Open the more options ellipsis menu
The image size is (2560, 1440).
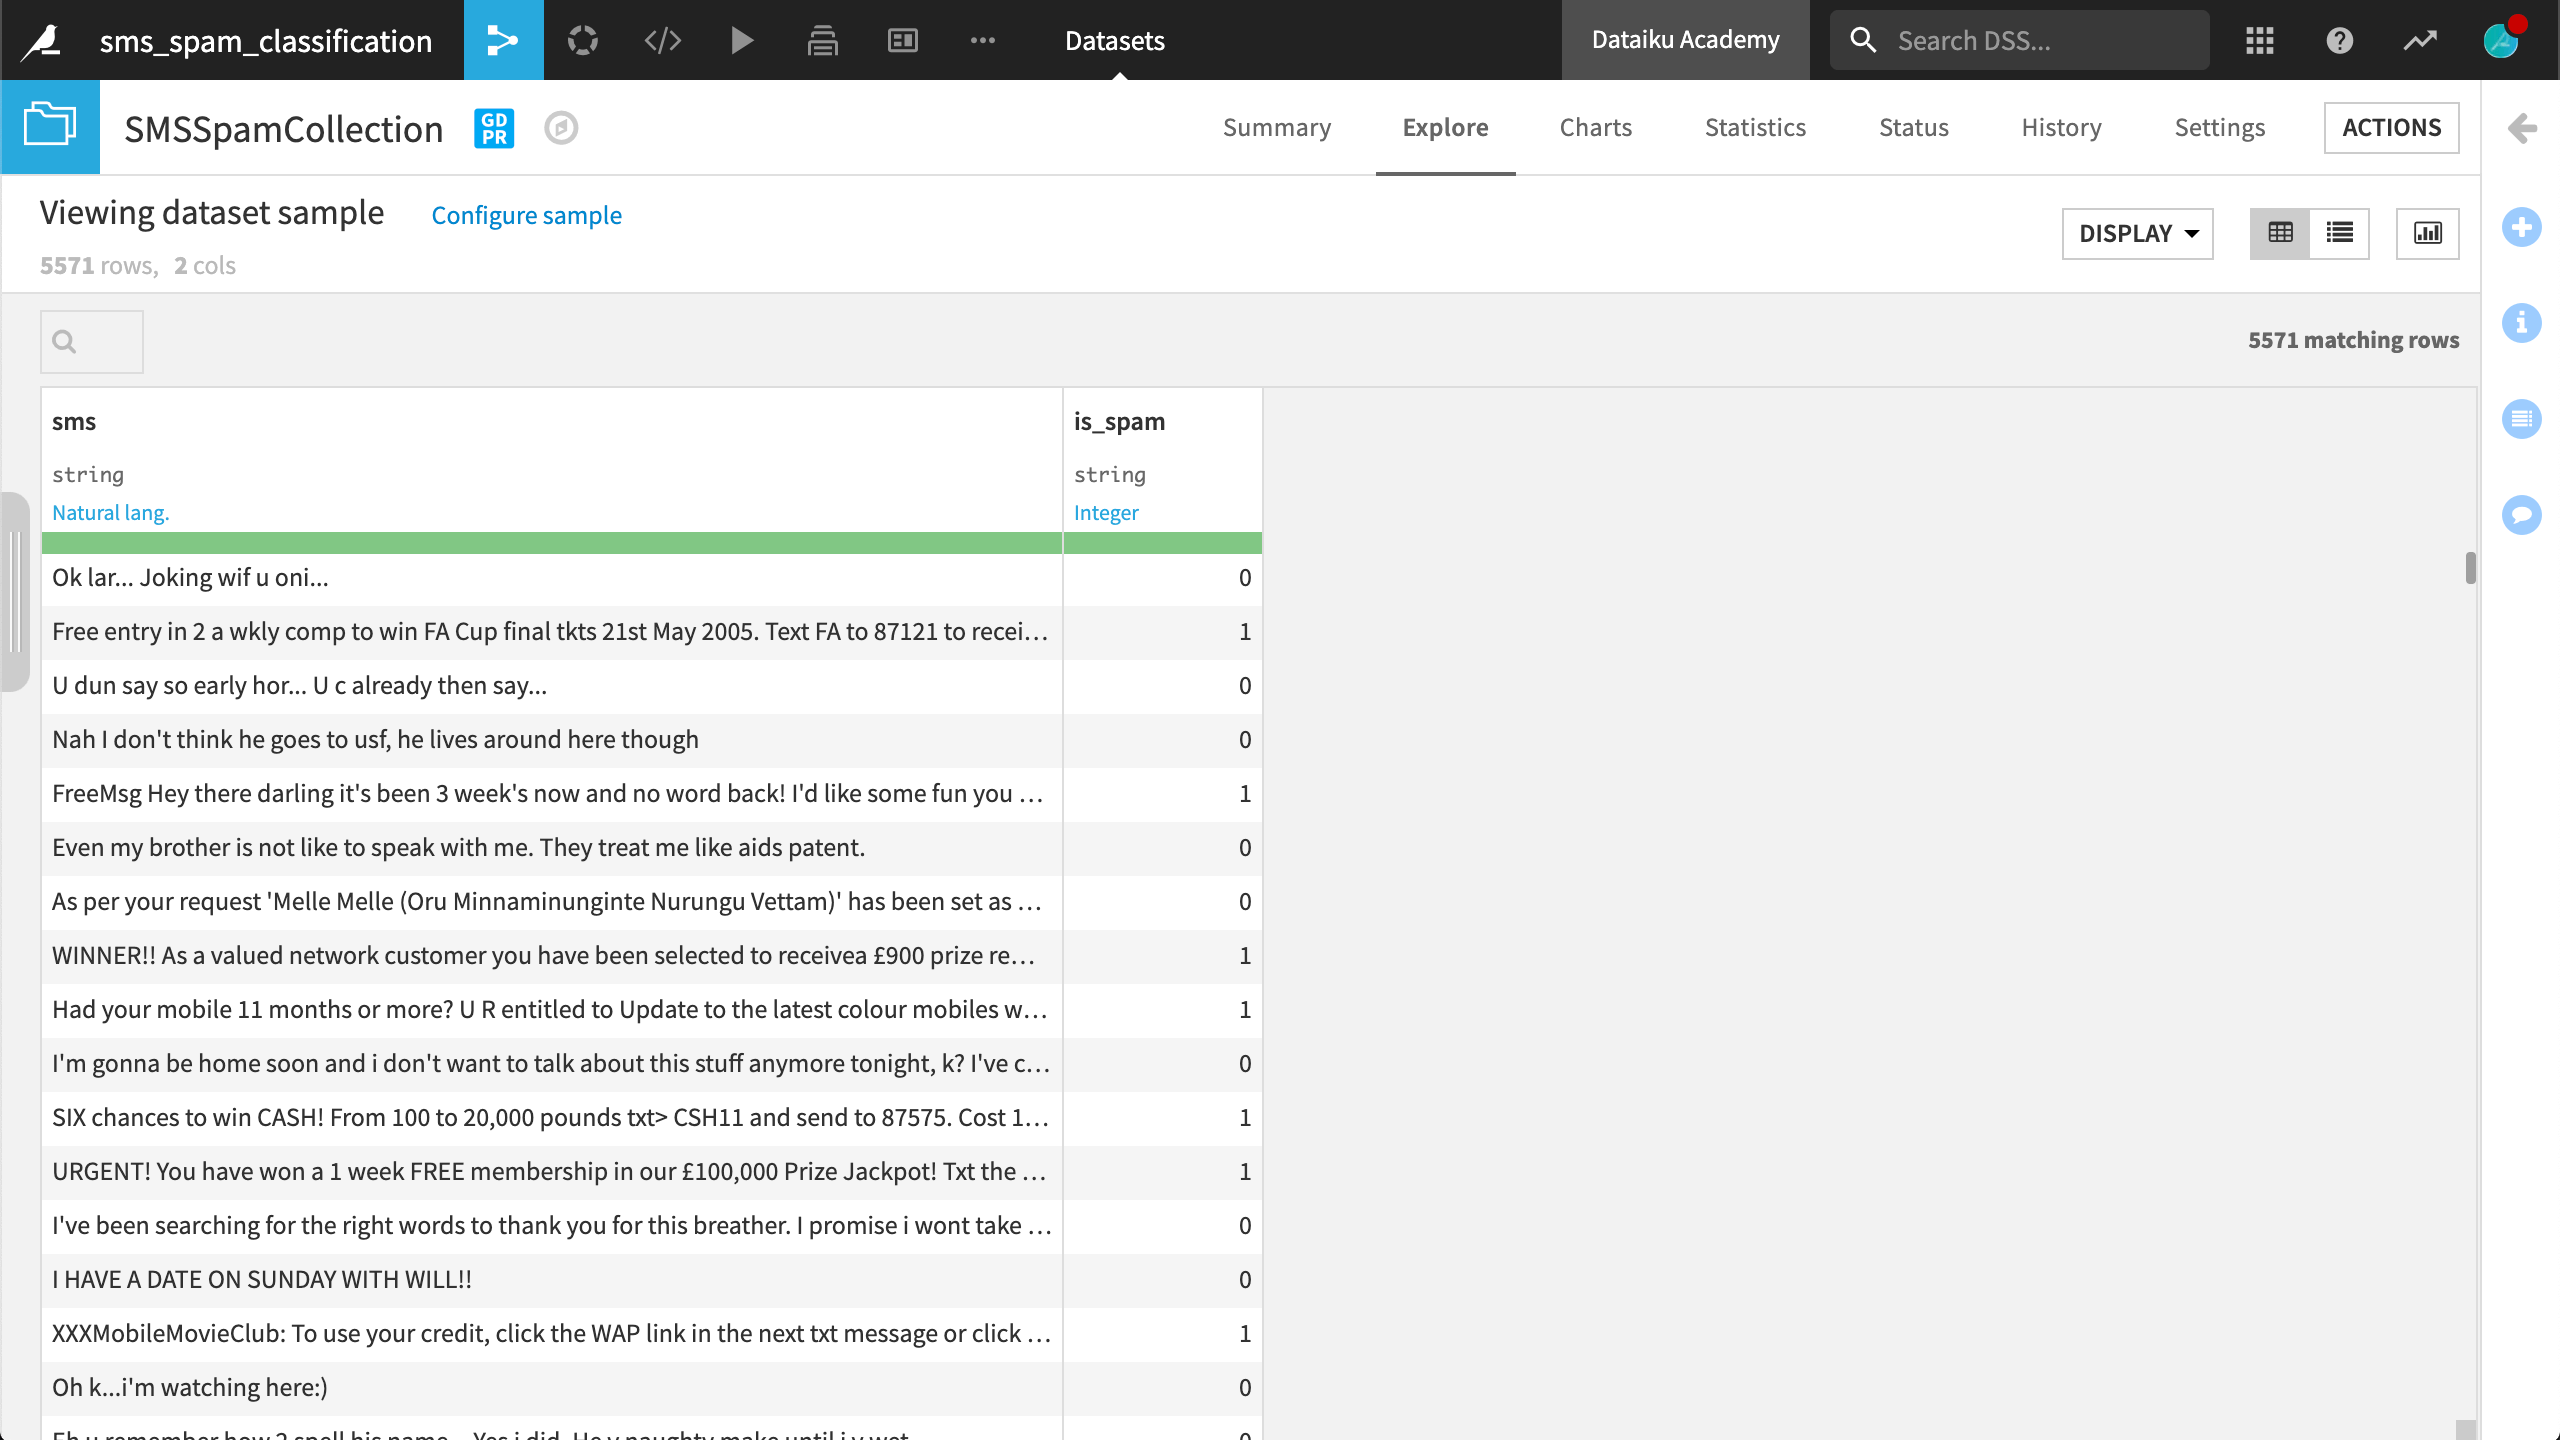click(982, 40)
